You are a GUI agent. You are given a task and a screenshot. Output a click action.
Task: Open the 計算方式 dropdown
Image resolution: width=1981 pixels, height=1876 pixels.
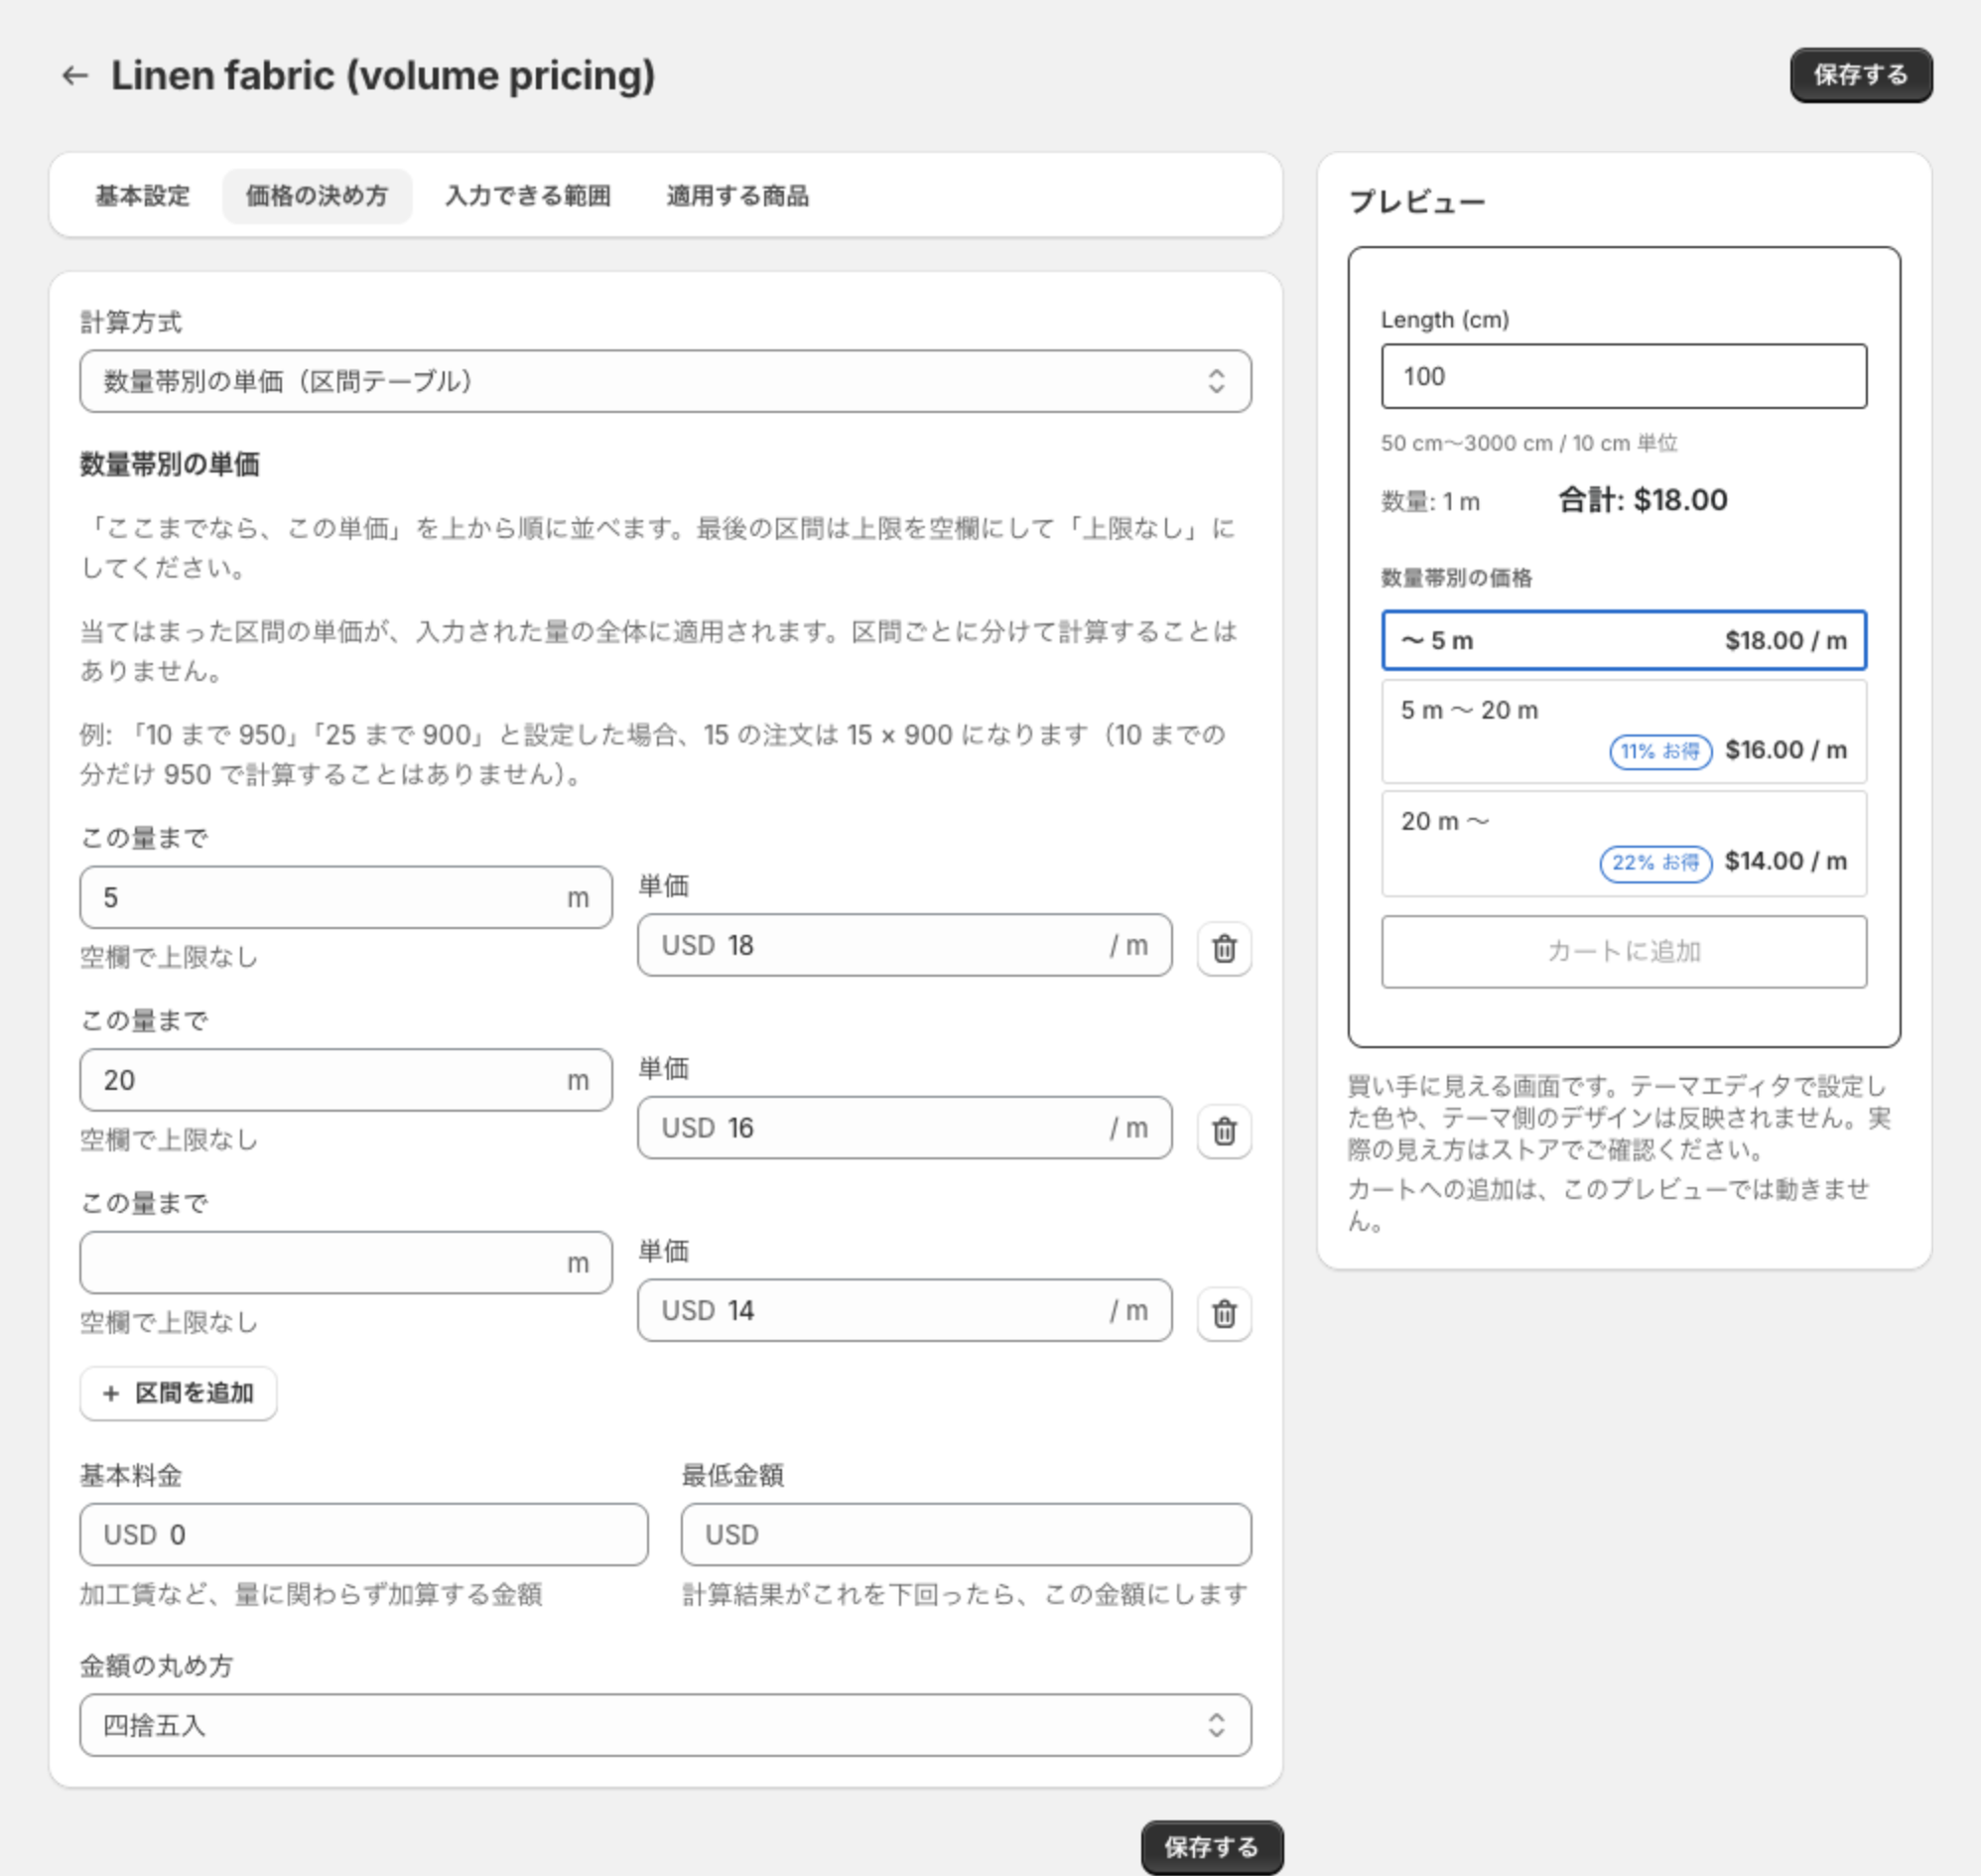pos(665,381)
